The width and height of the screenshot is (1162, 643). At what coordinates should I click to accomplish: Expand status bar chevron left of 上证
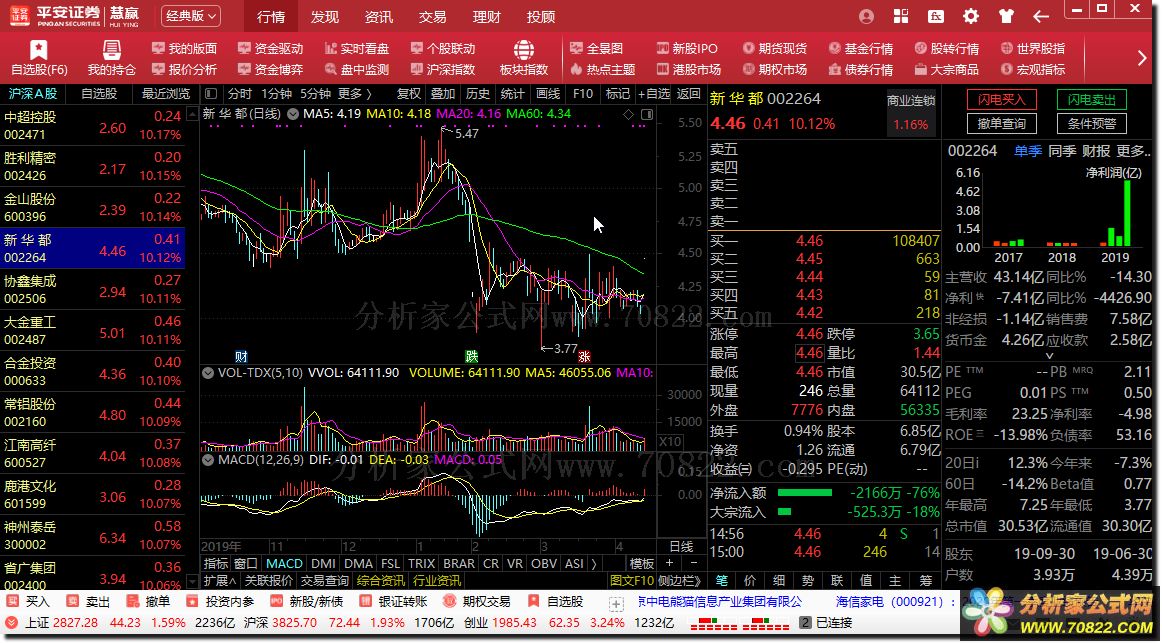tap(10, 623)
